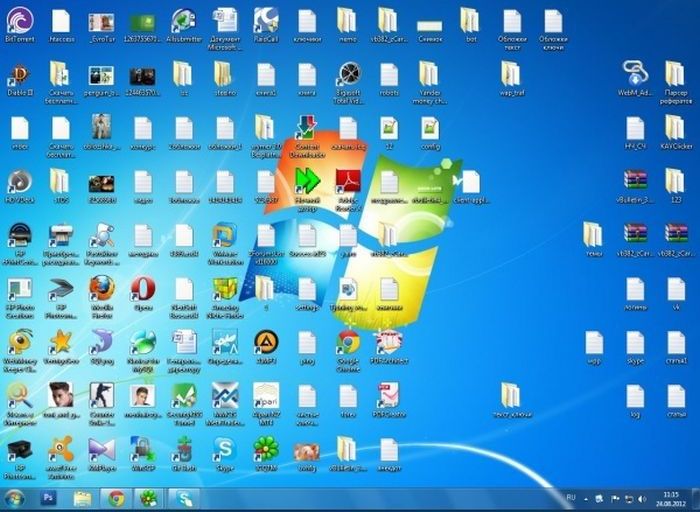Open the Windows Start menu
The image size is (700, 512).
click(x=15, y=497)
